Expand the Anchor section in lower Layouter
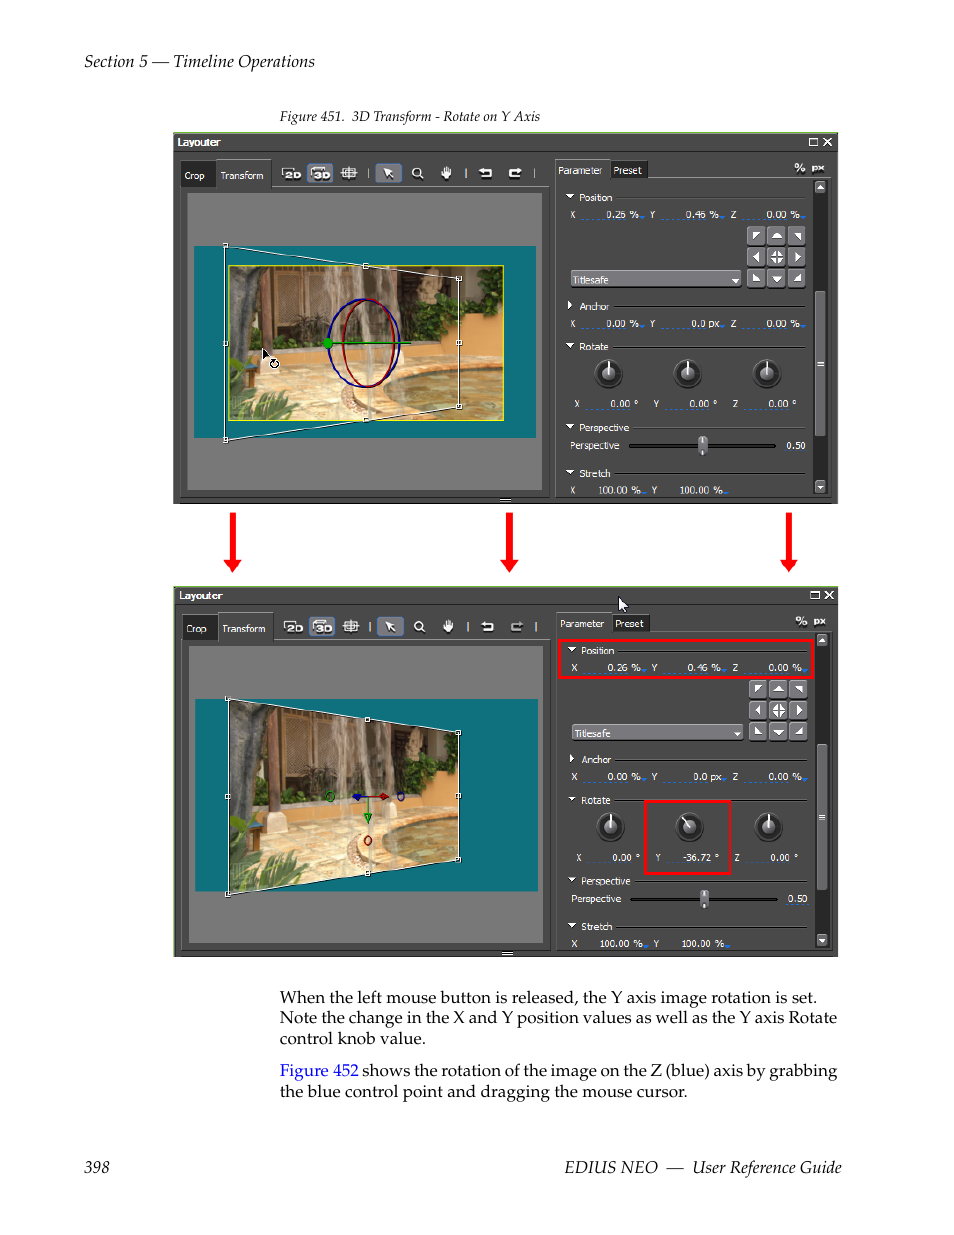Viewport: 954px width, 1235px height. 572,759
